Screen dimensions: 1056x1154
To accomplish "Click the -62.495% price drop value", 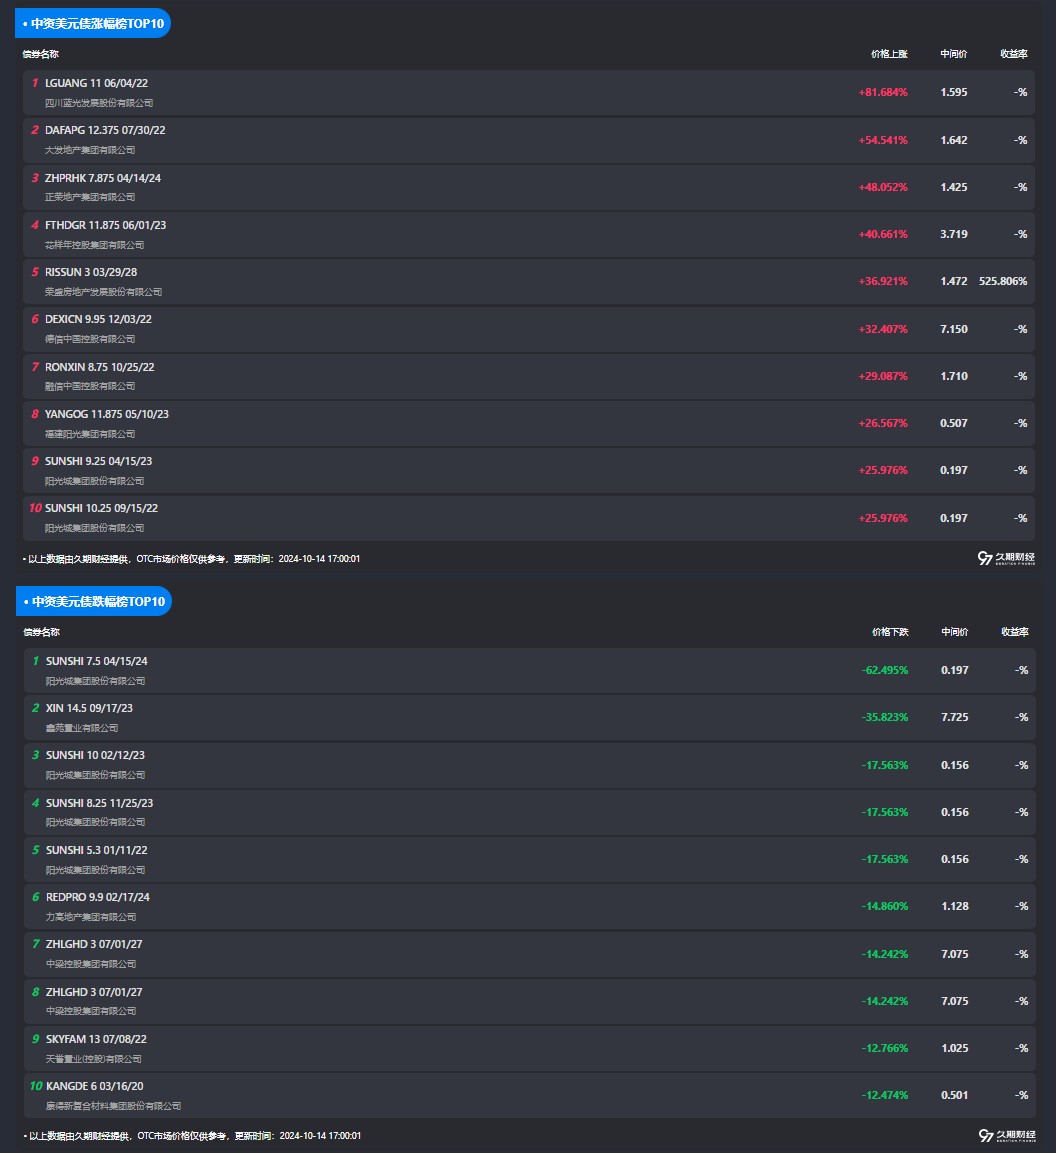I will tap(884, 670).
